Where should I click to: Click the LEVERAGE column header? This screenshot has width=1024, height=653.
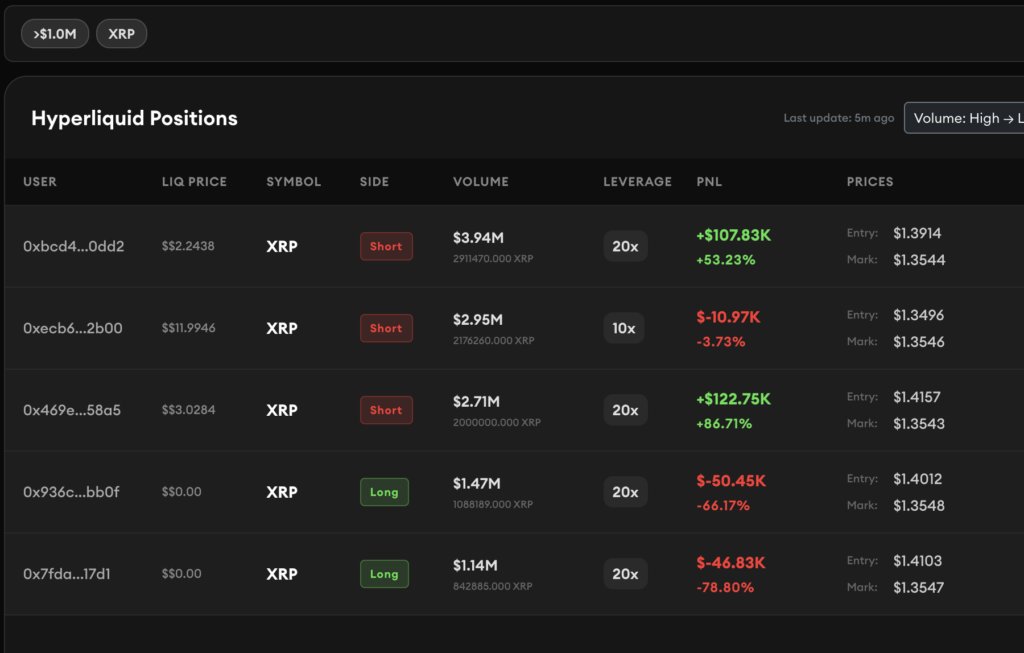tap(637, 182)
